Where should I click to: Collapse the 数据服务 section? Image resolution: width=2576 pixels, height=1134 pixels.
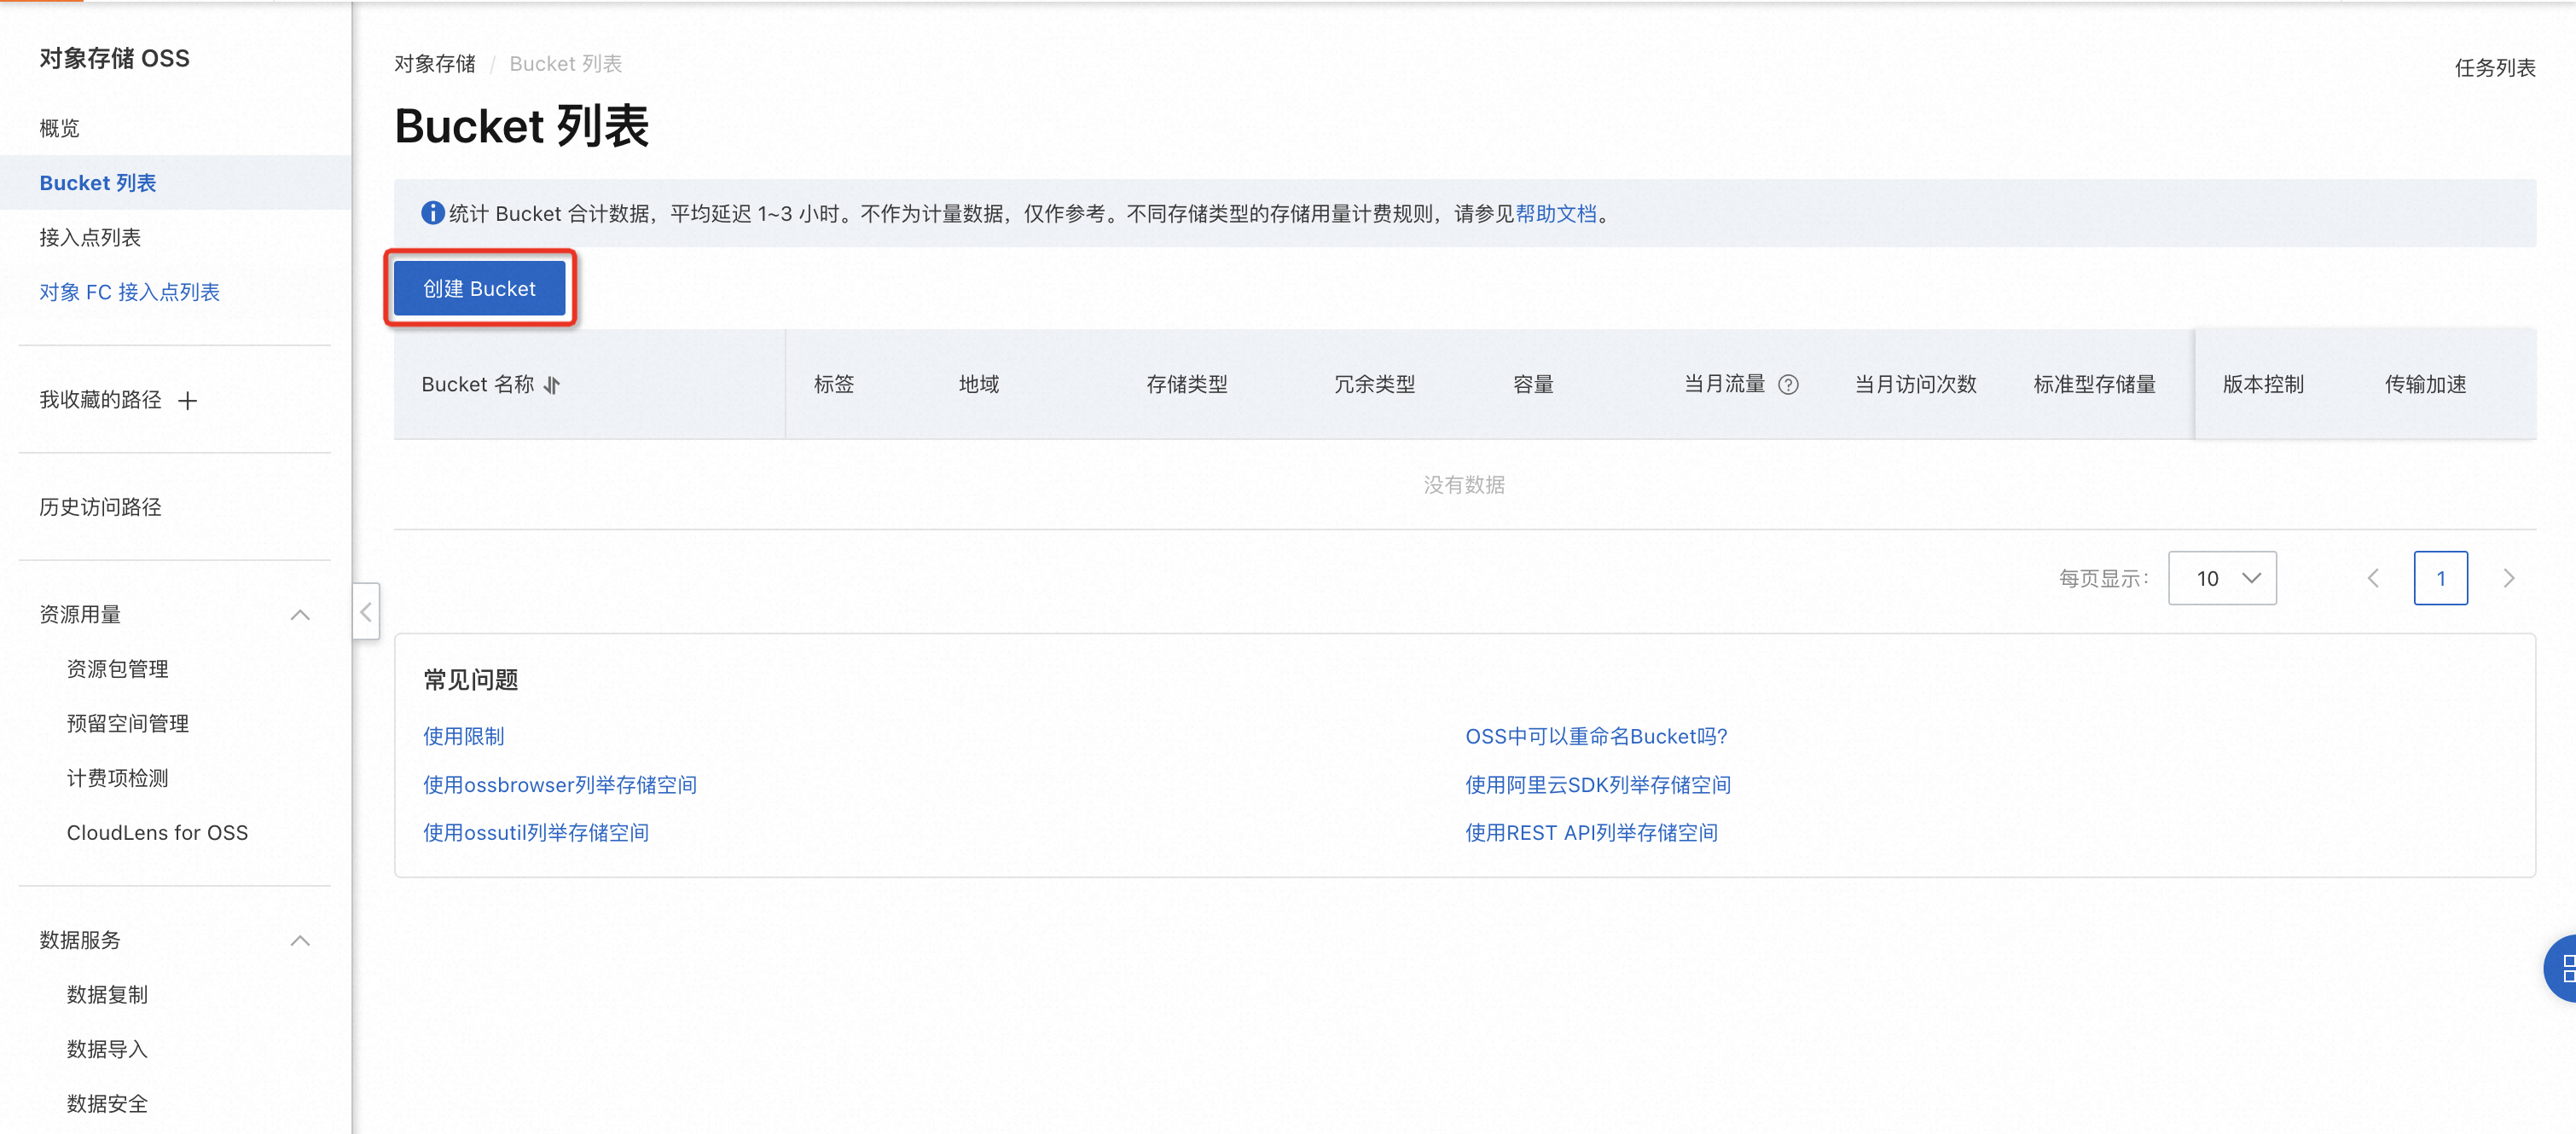click(x=299, y=941)
